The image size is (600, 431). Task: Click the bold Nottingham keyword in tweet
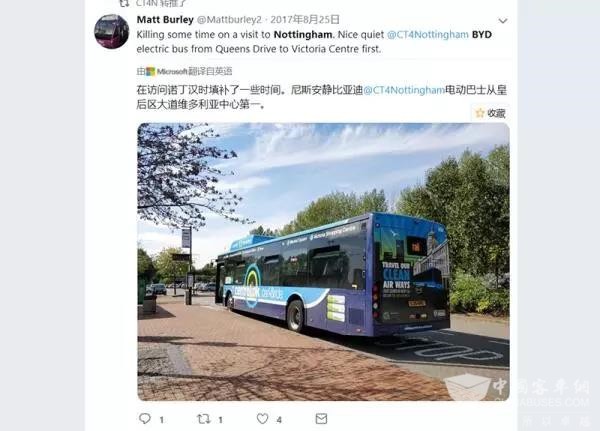pyautogui.click(x=303, y=34)
